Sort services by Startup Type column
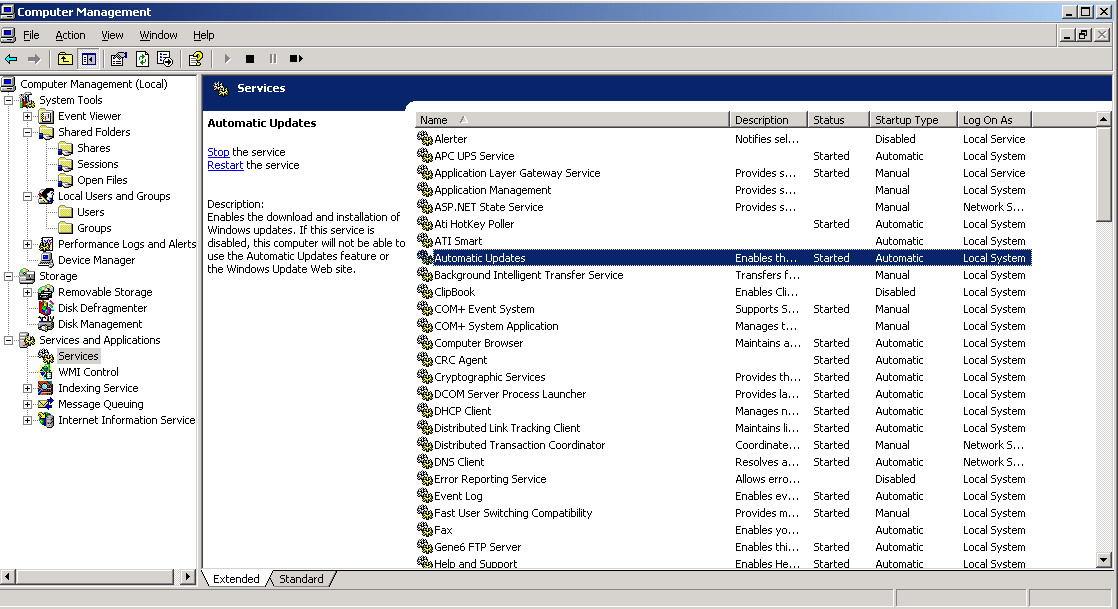1118x609 pixels. tap(911, 120)
